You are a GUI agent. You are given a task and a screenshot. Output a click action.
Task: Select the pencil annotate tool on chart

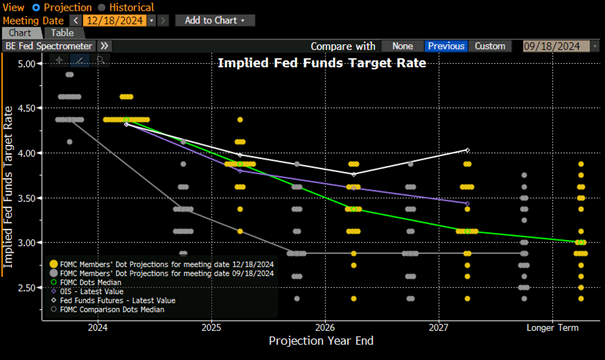pyautogui.click(x=80, y=60)
